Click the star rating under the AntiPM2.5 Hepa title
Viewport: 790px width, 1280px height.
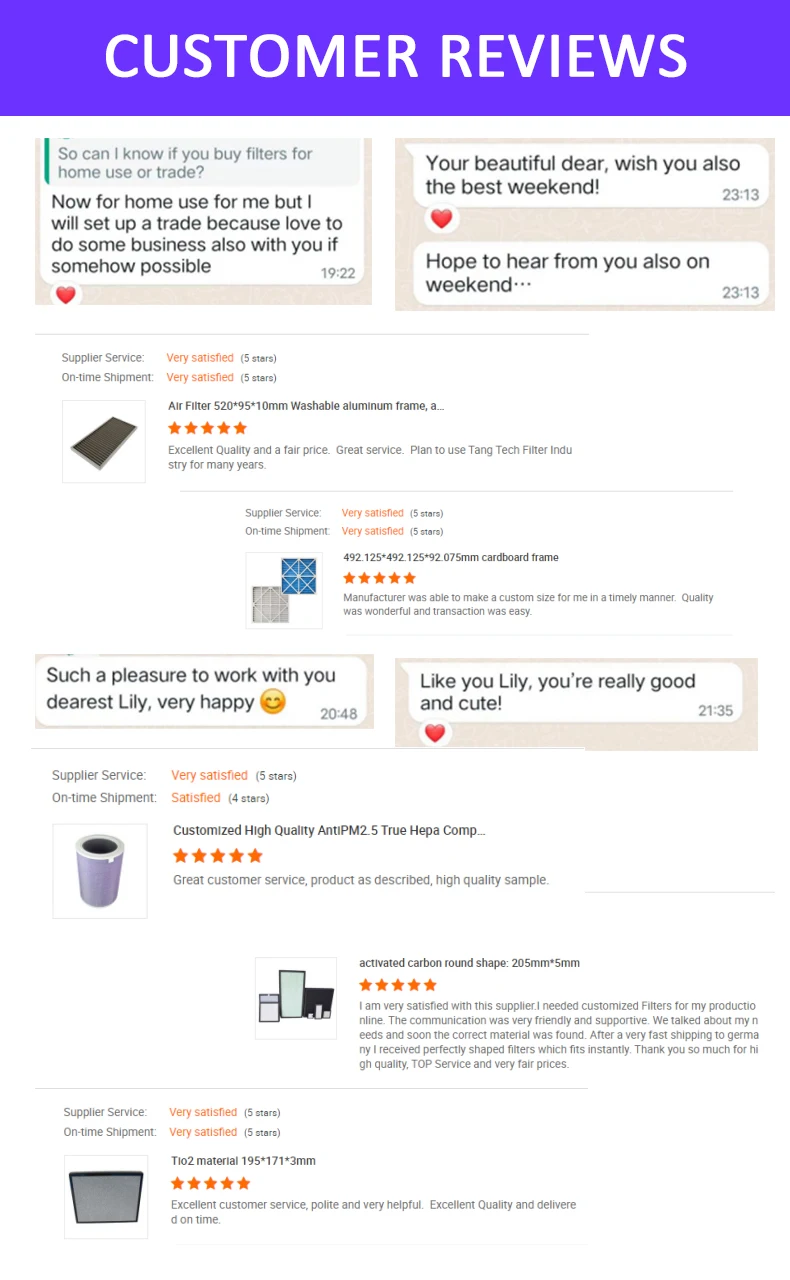point(217,856)
